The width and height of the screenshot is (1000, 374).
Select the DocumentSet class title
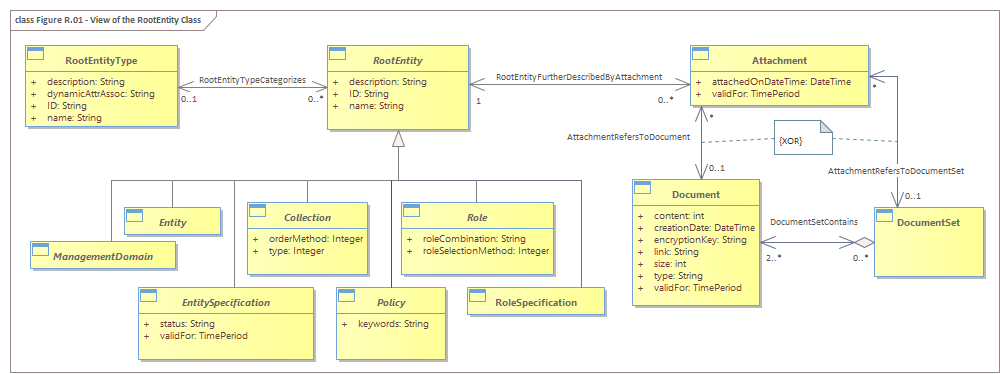pos(928,223)
